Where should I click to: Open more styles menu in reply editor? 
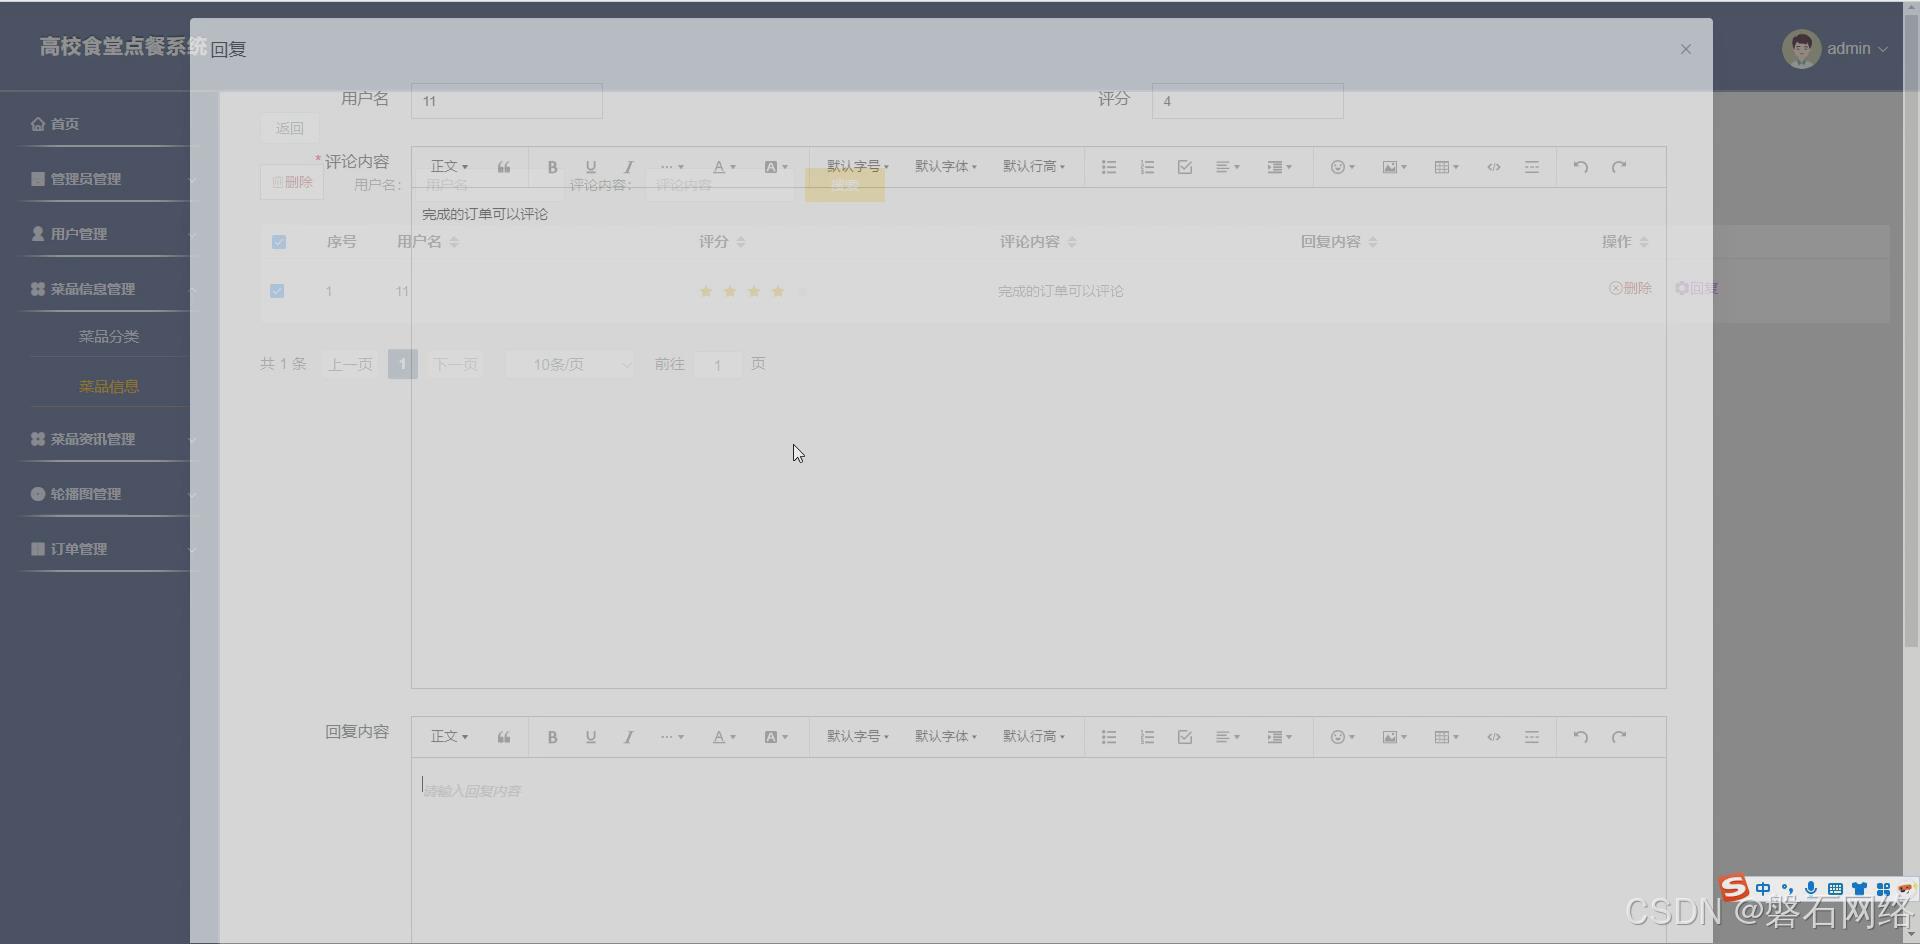point(672,737)
